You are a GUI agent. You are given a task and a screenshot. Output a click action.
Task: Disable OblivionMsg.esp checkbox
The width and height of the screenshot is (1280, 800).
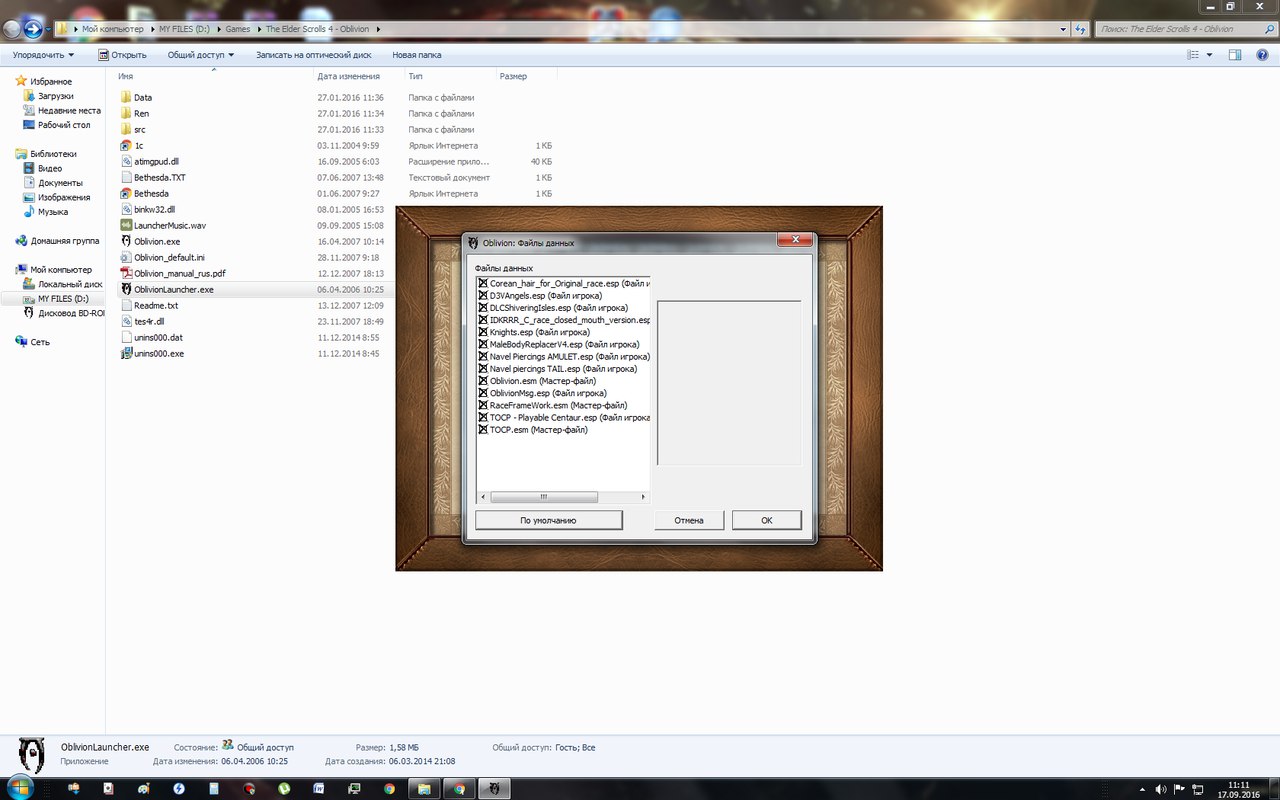(x=483, y=393)
